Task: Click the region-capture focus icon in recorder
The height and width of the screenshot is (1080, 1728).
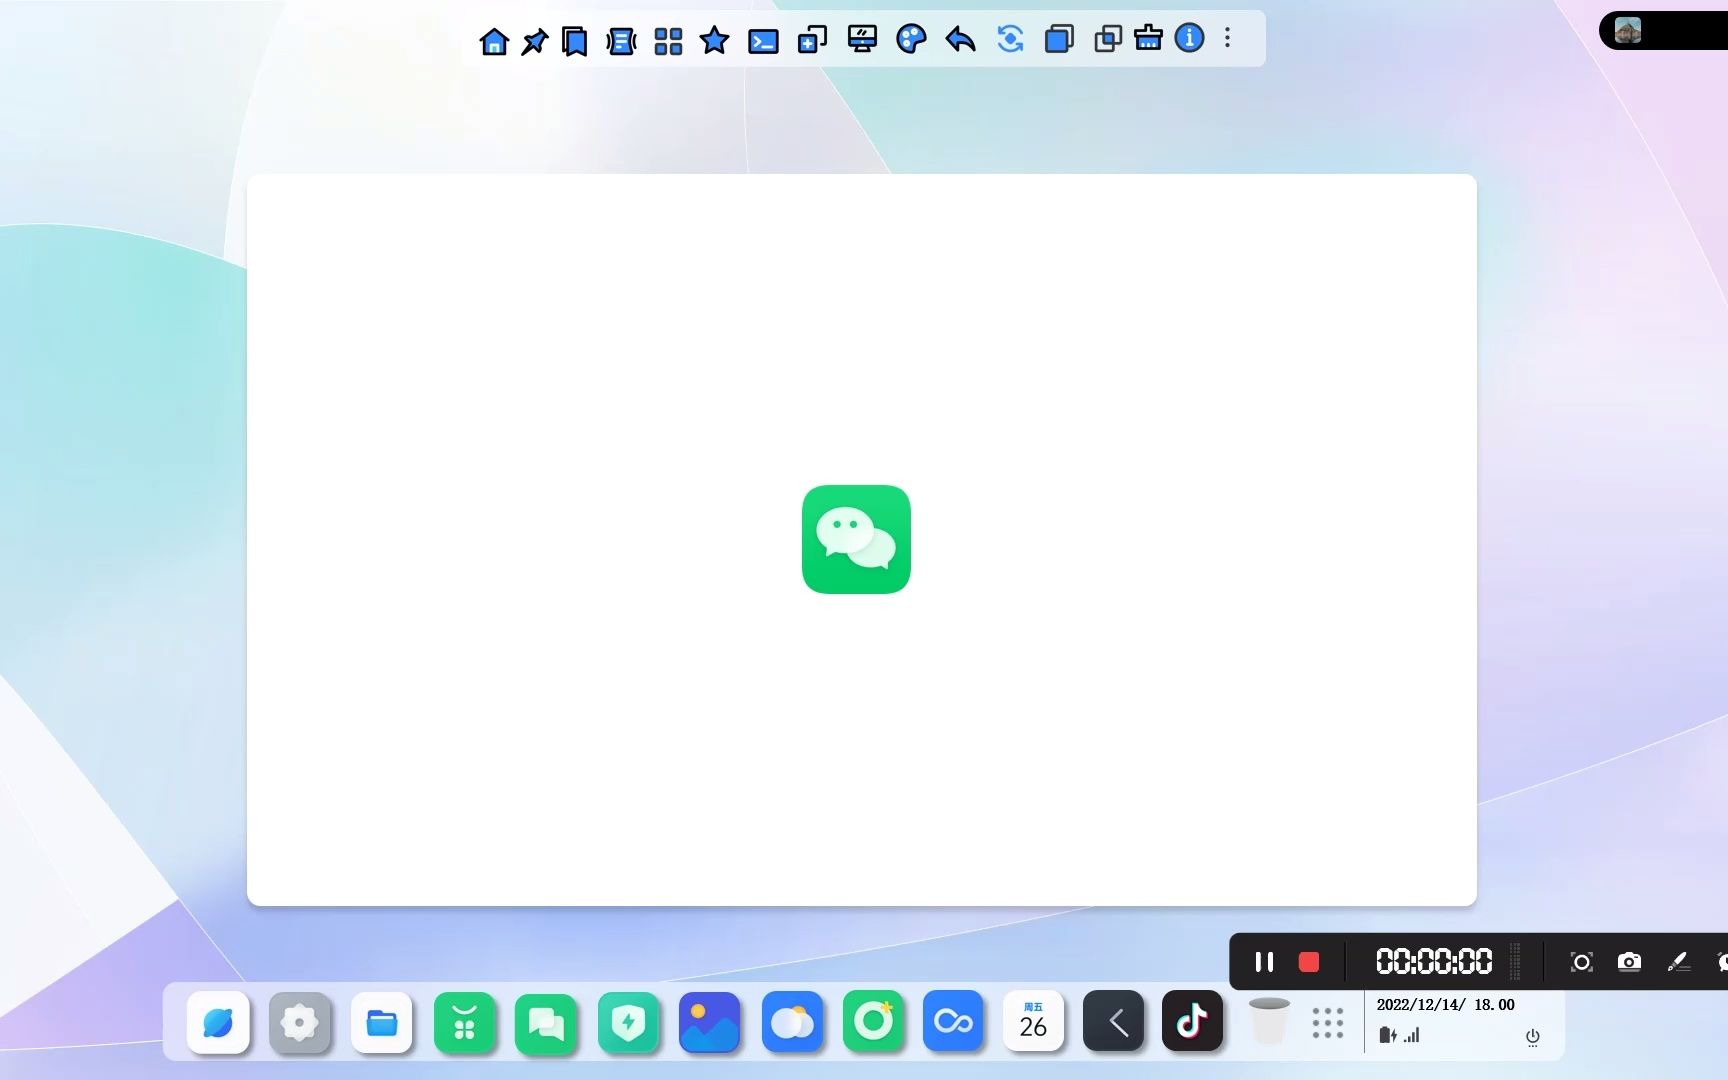Action: click(x=1581, y=962)
